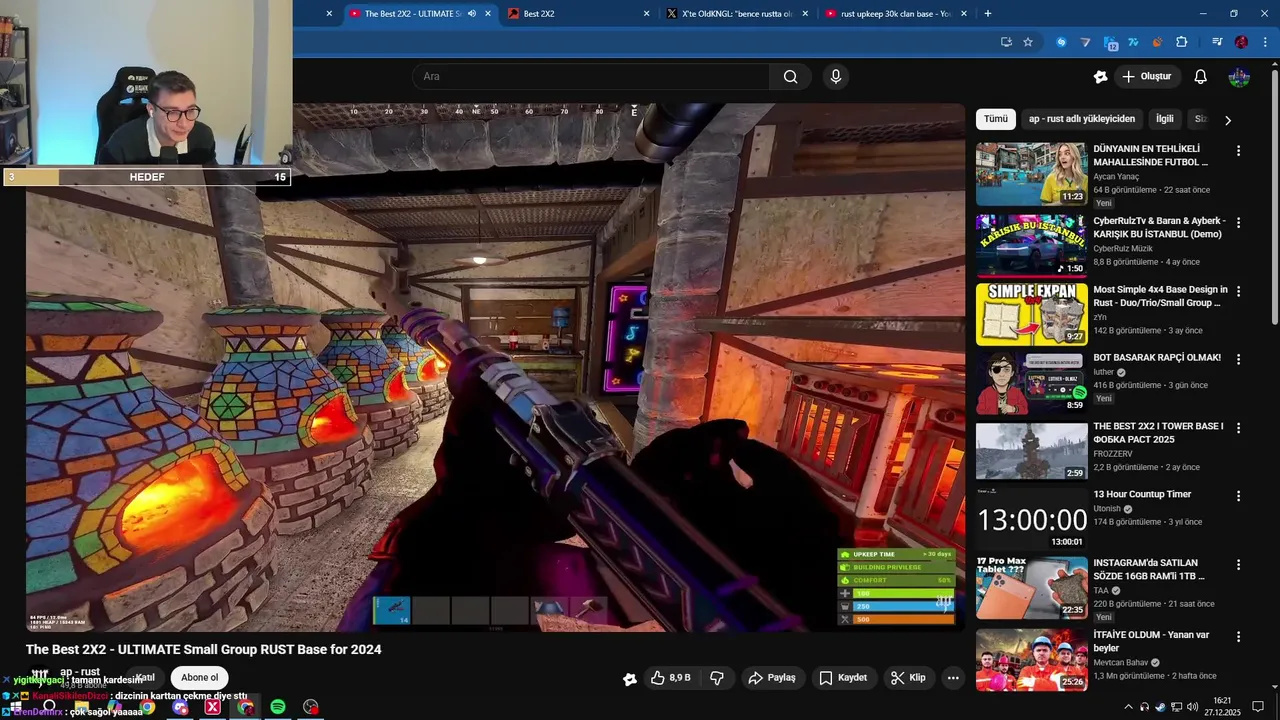Open the YouTube account avatar menu
Viewport: 1280px width, 720px height.
(1239, 77)
